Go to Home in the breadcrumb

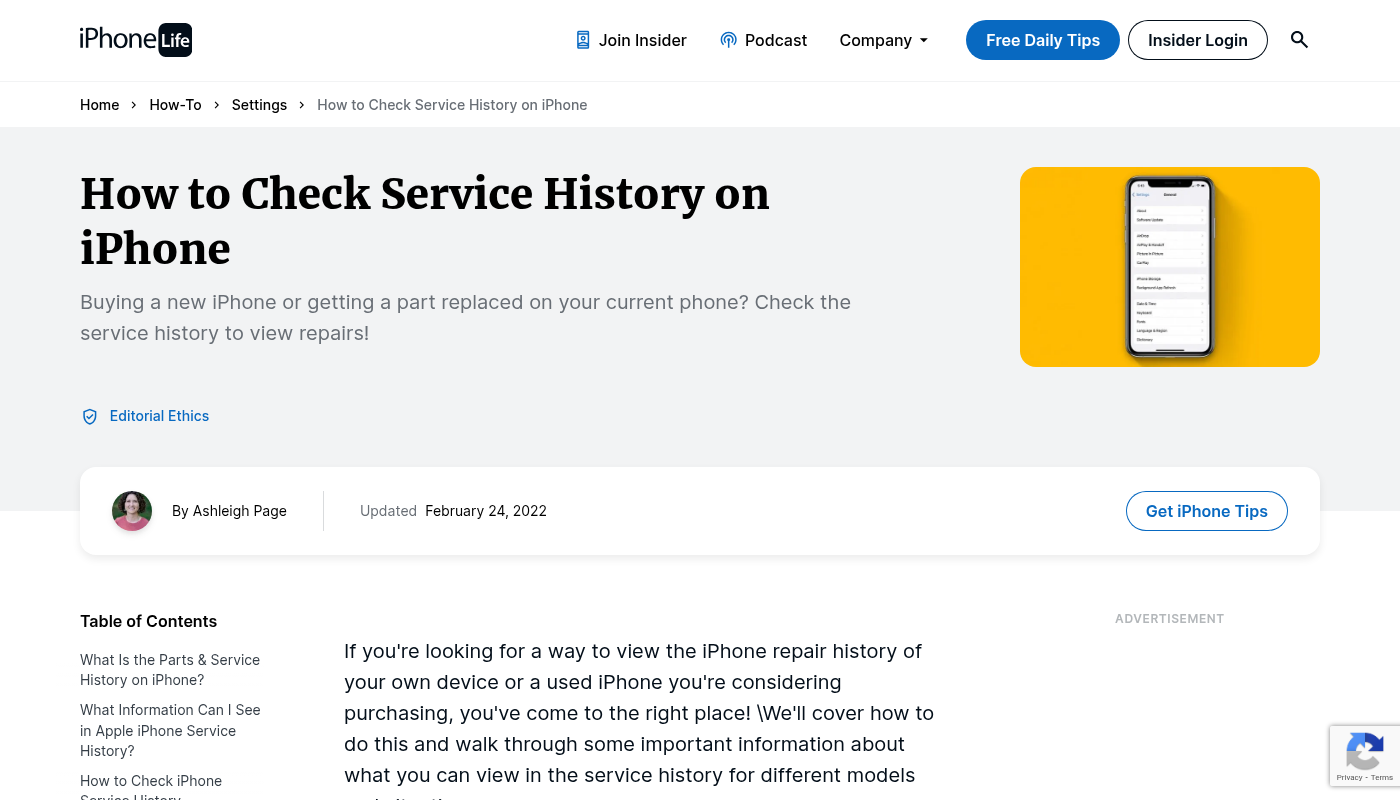pos(99,105)
